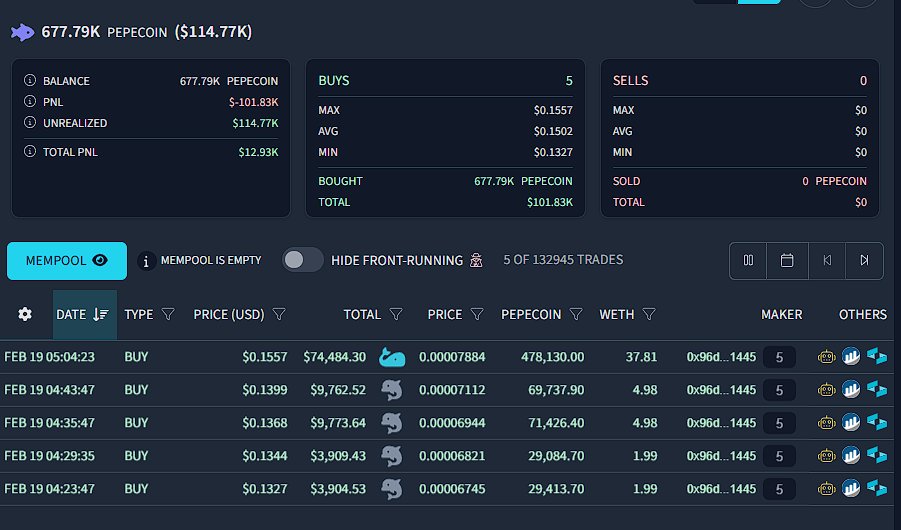The image size is (901, 530).
Task: Jump to the last trades page
Action: [x=864, y=260]
